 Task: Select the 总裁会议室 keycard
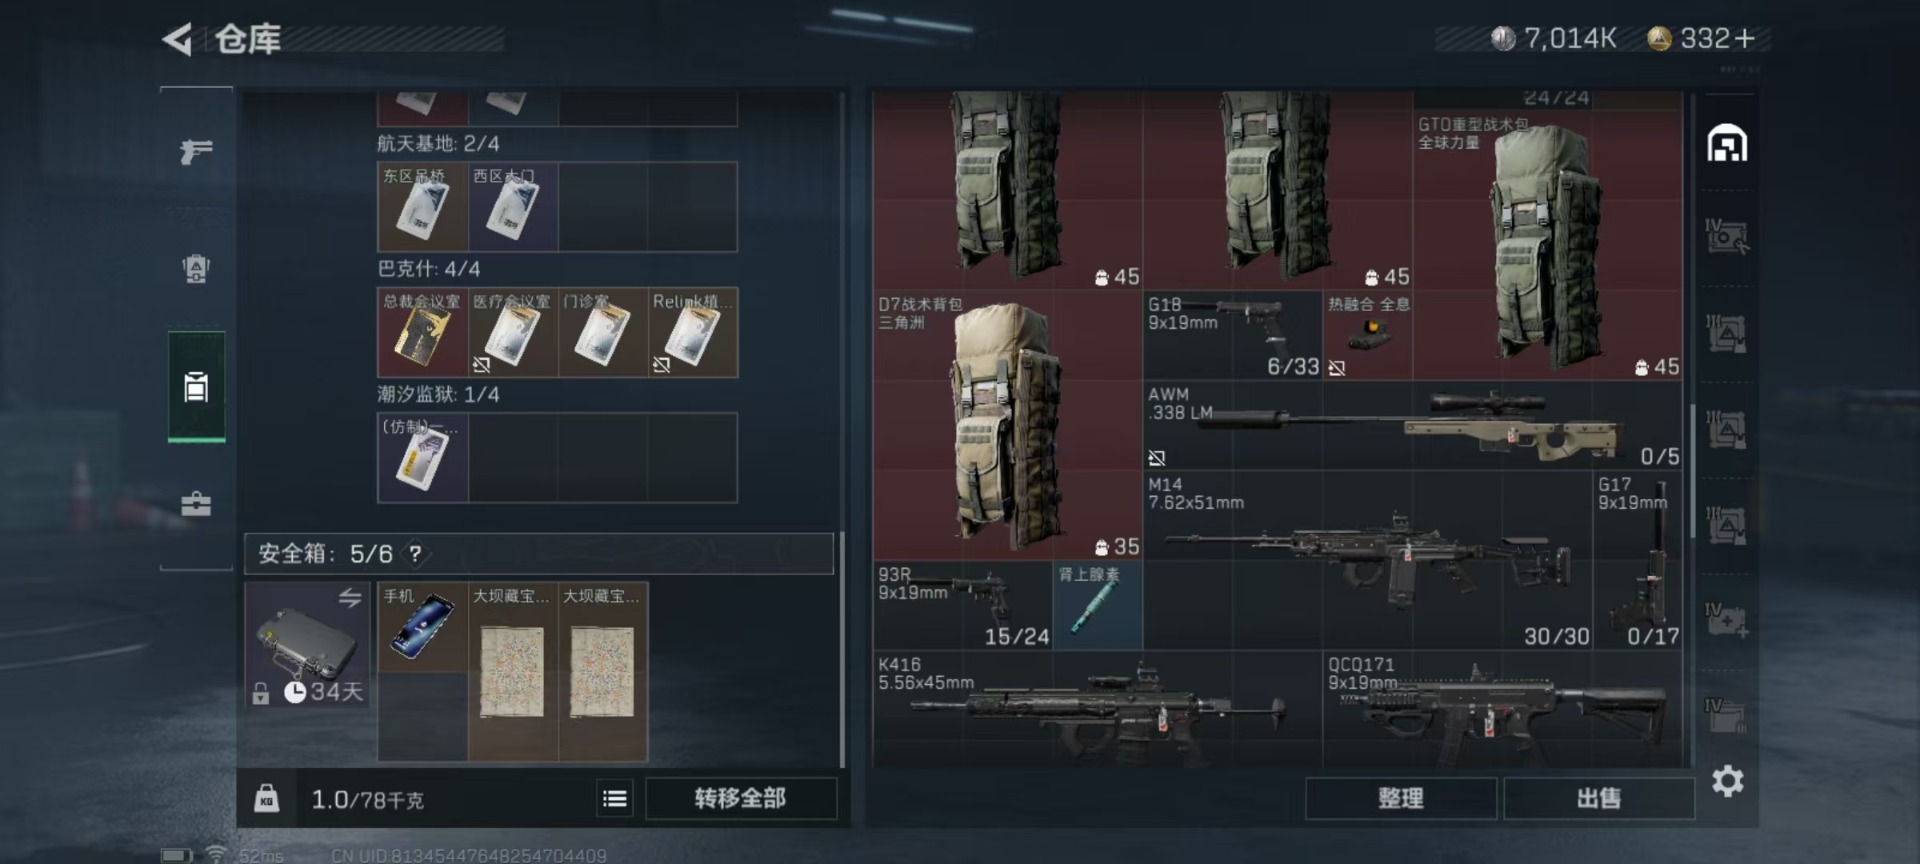coord(422,333)
